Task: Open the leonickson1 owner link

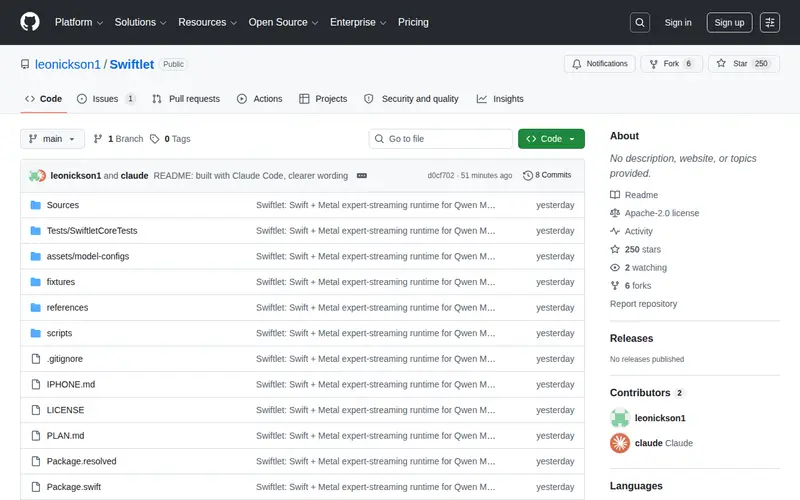Action: [x=68, y=64]
